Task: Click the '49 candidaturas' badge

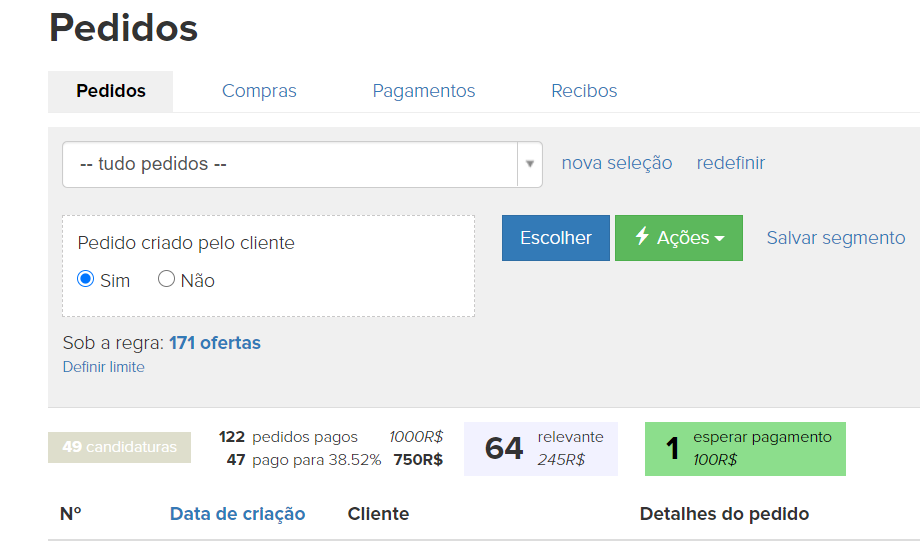Action: (x=119, y=447)
